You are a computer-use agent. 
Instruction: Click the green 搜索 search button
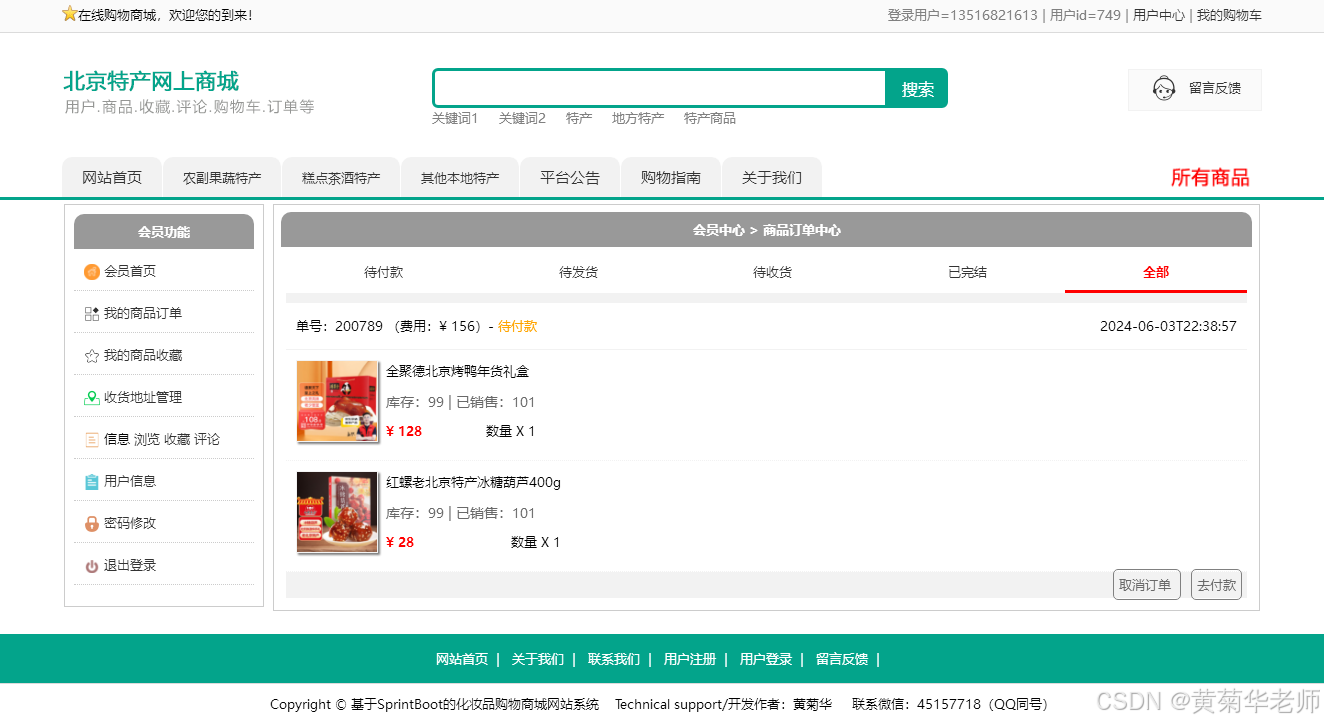click(x=917, y=88)
